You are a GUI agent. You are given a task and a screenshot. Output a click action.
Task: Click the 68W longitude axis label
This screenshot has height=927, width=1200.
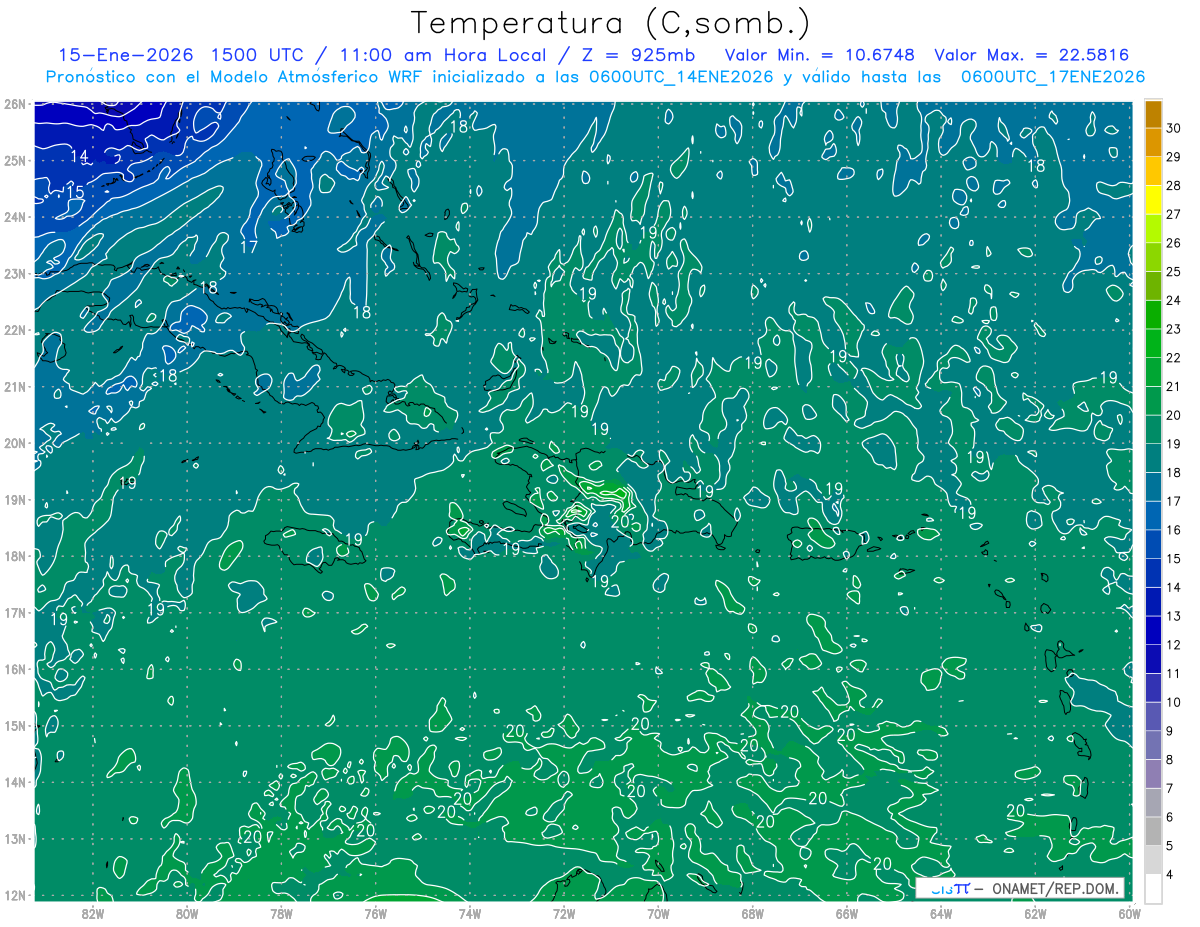[x=753, y=913]
